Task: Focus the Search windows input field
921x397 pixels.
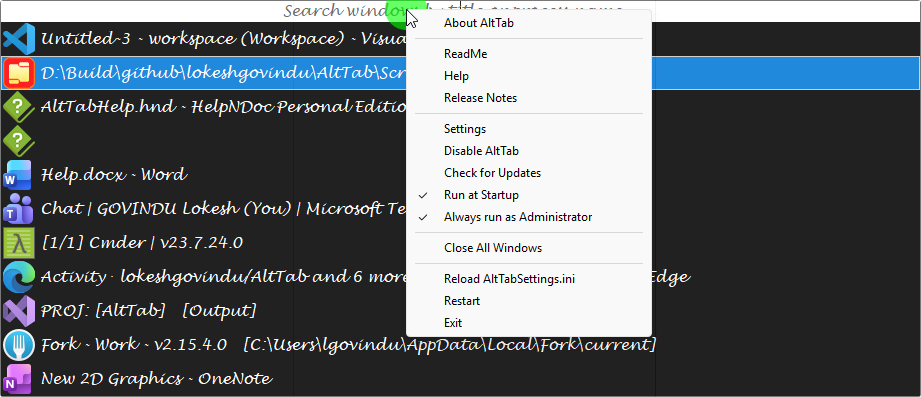Action: [460, 11]
